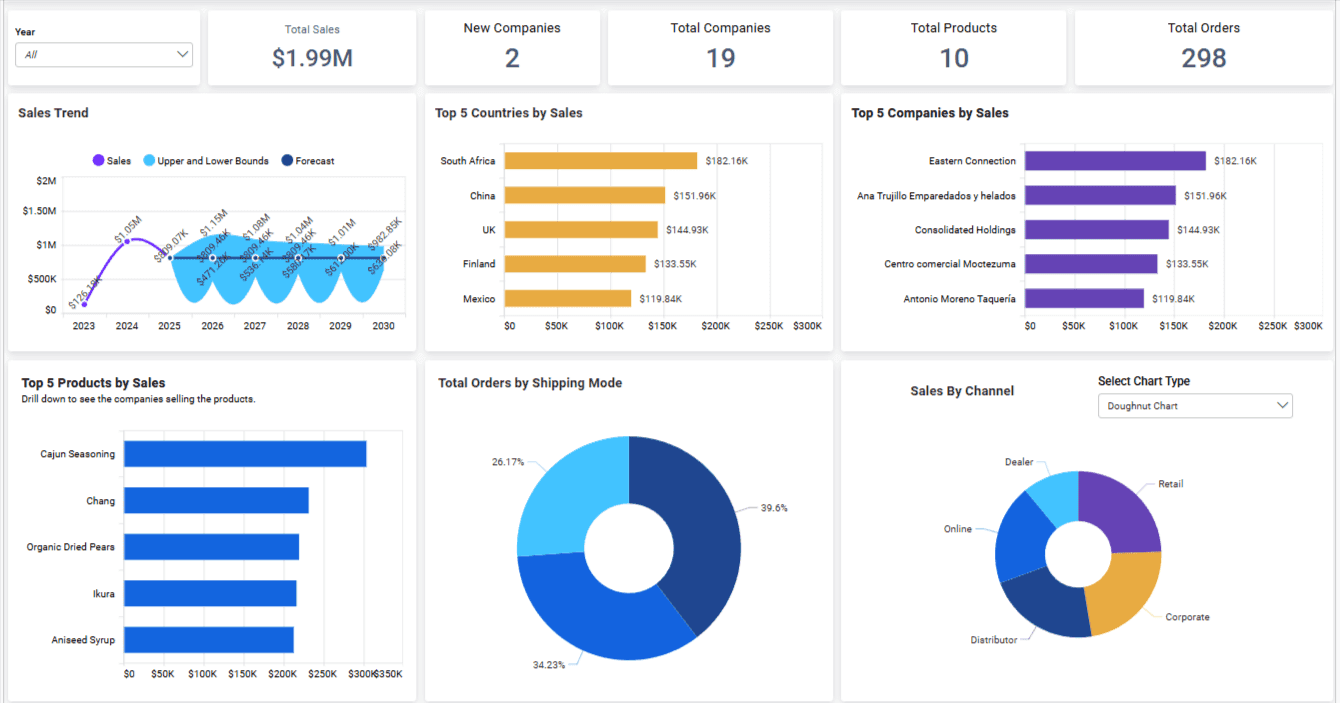Toggle Upper and Lower Bounds legend item
This screenshot has height=703, width=1340.
point(205,160)
